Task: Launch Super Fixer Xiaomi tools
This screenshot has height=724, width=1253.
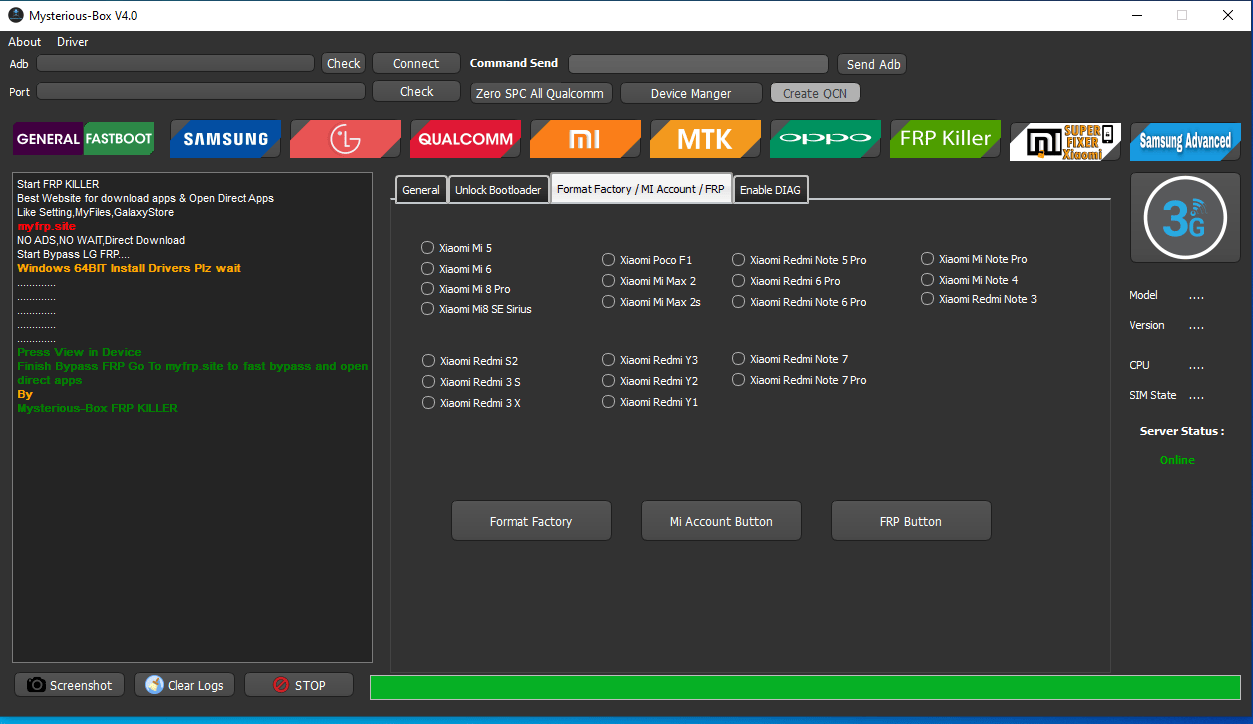Action: (1064, 139)
